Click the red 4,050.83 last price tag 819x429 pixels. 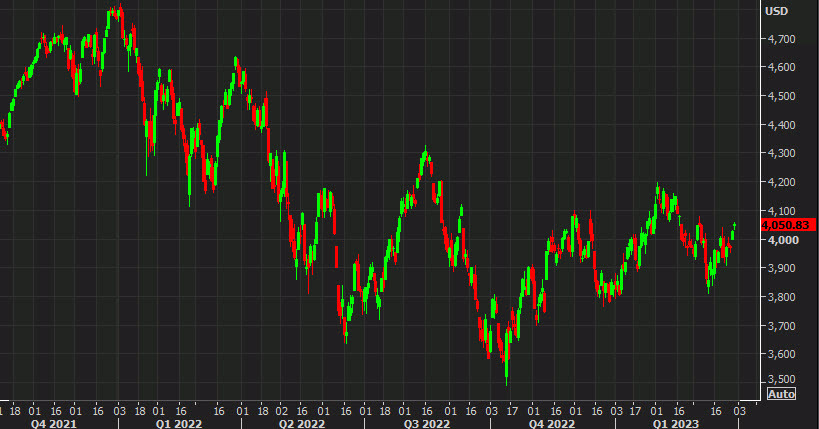(788, 225)
